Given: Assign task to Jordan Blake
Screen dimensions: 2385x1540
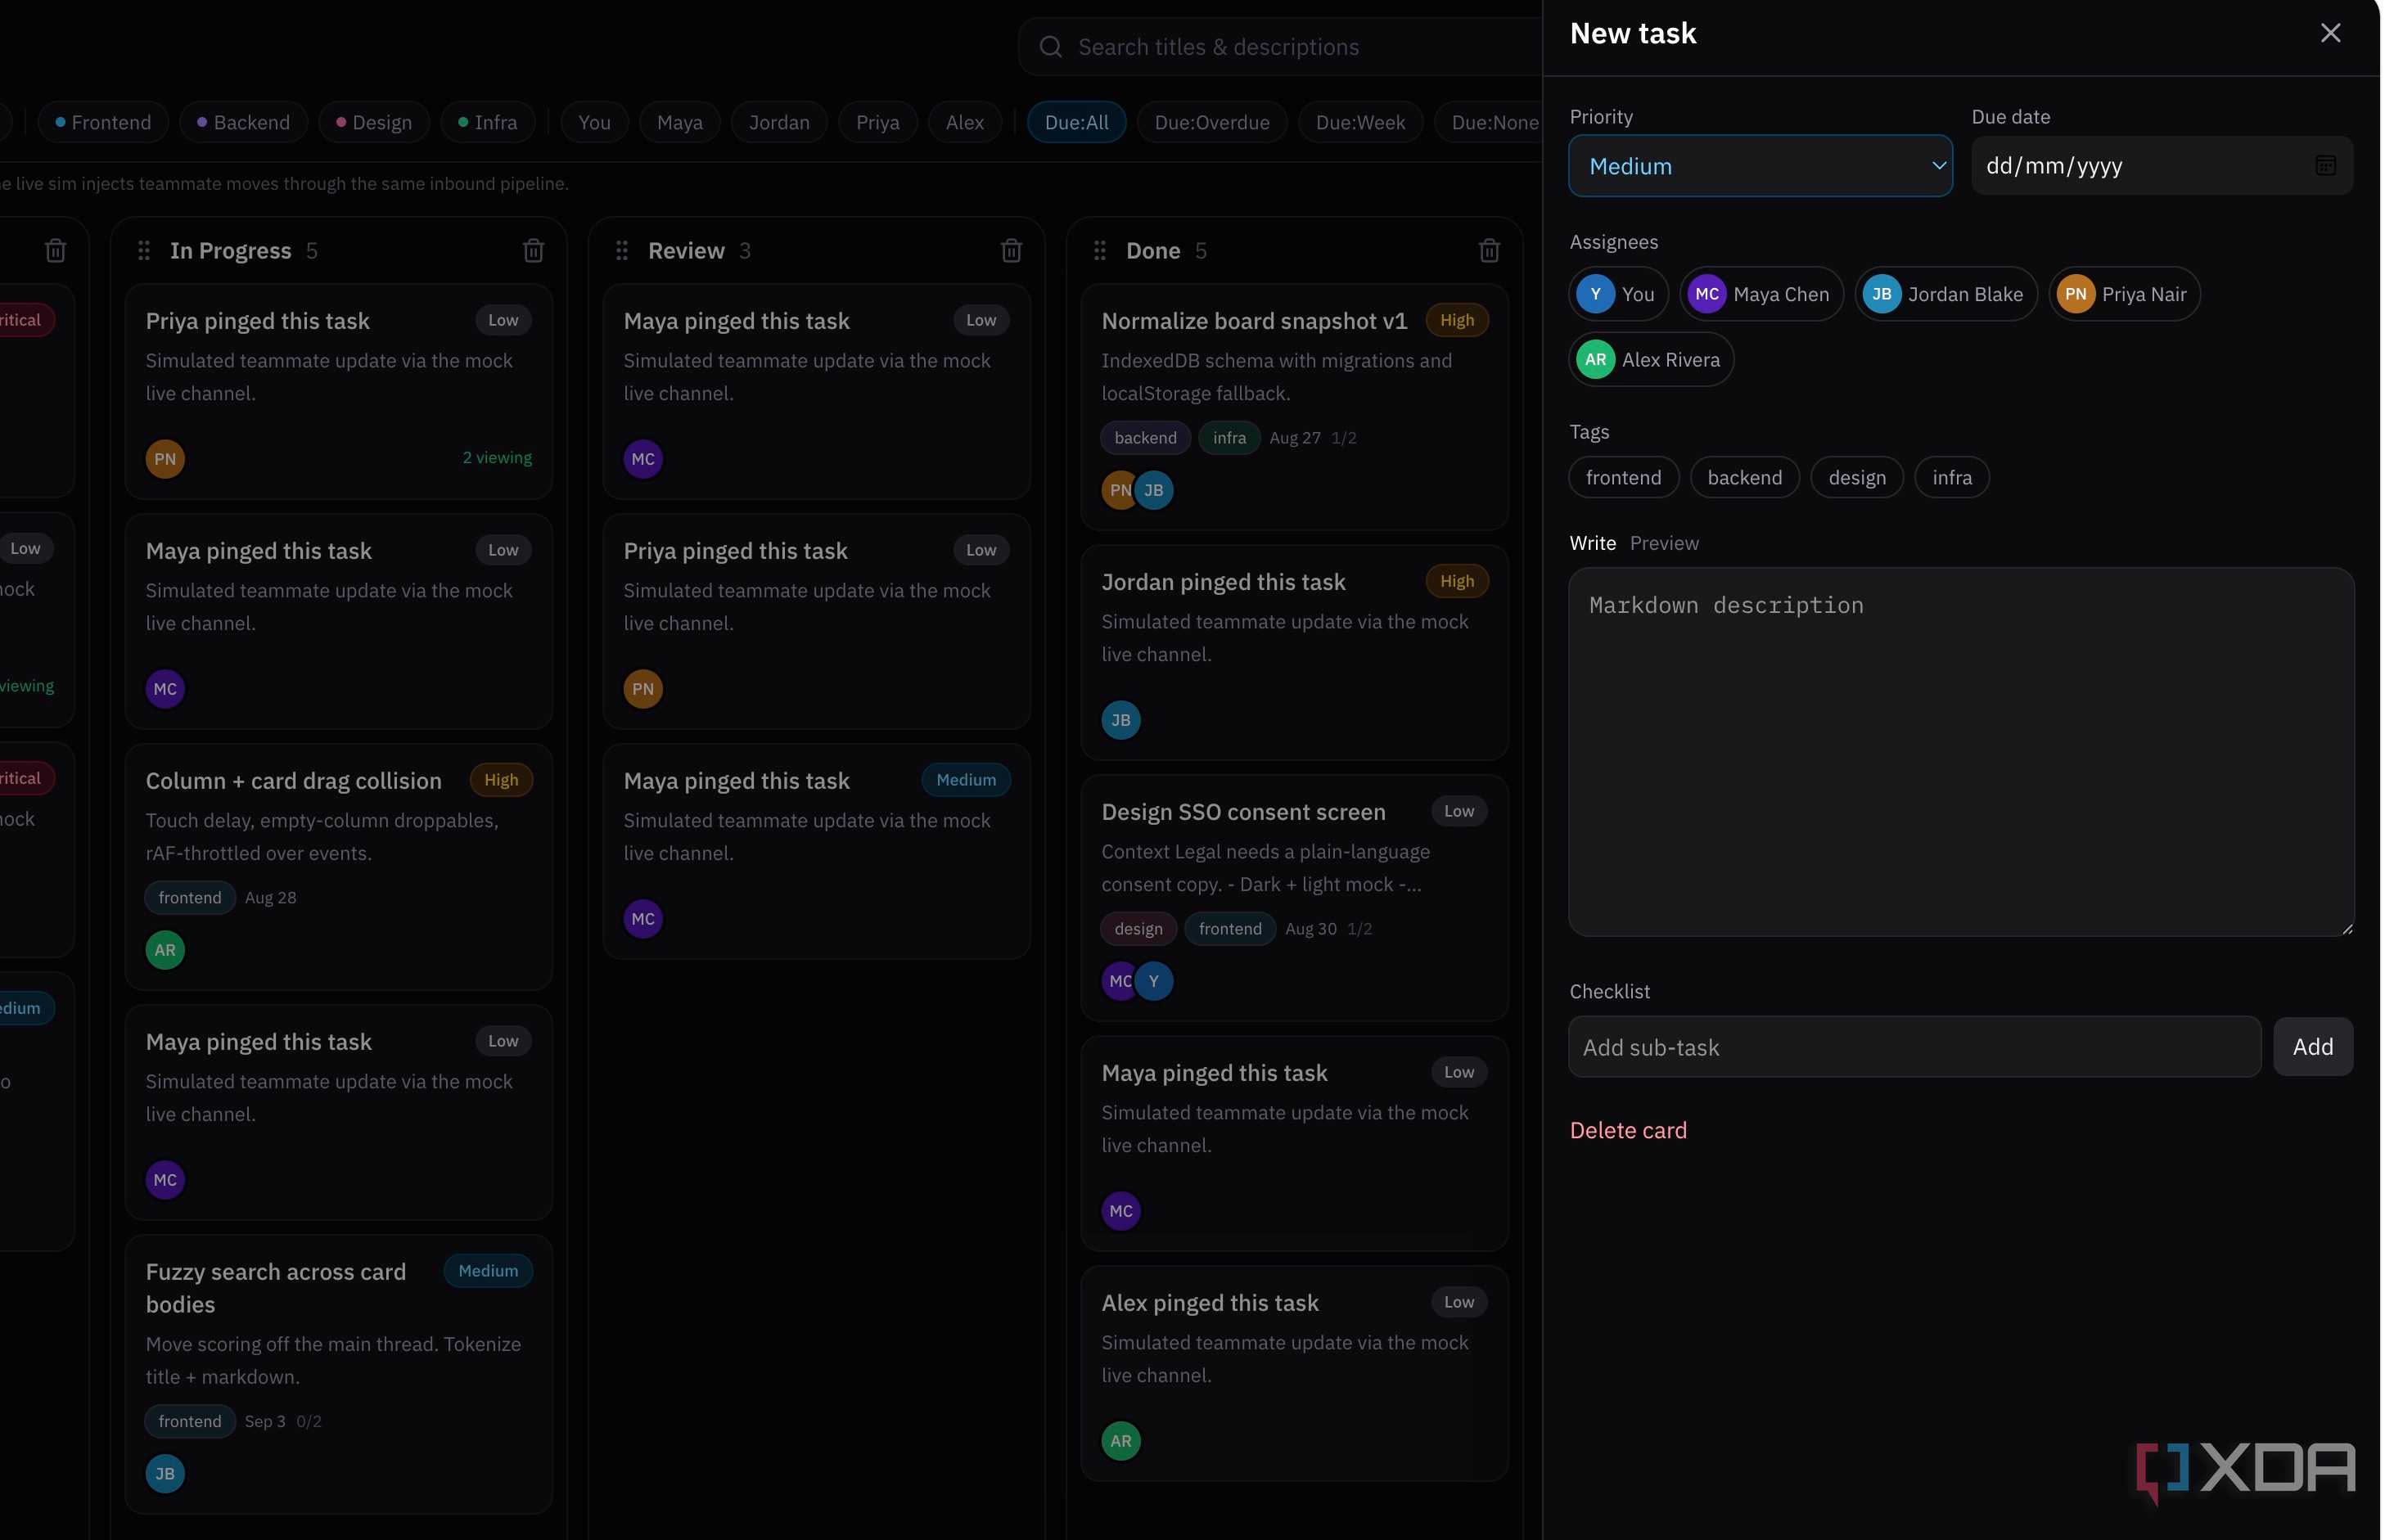Looking at the screenshot, I should point(1945,294).
